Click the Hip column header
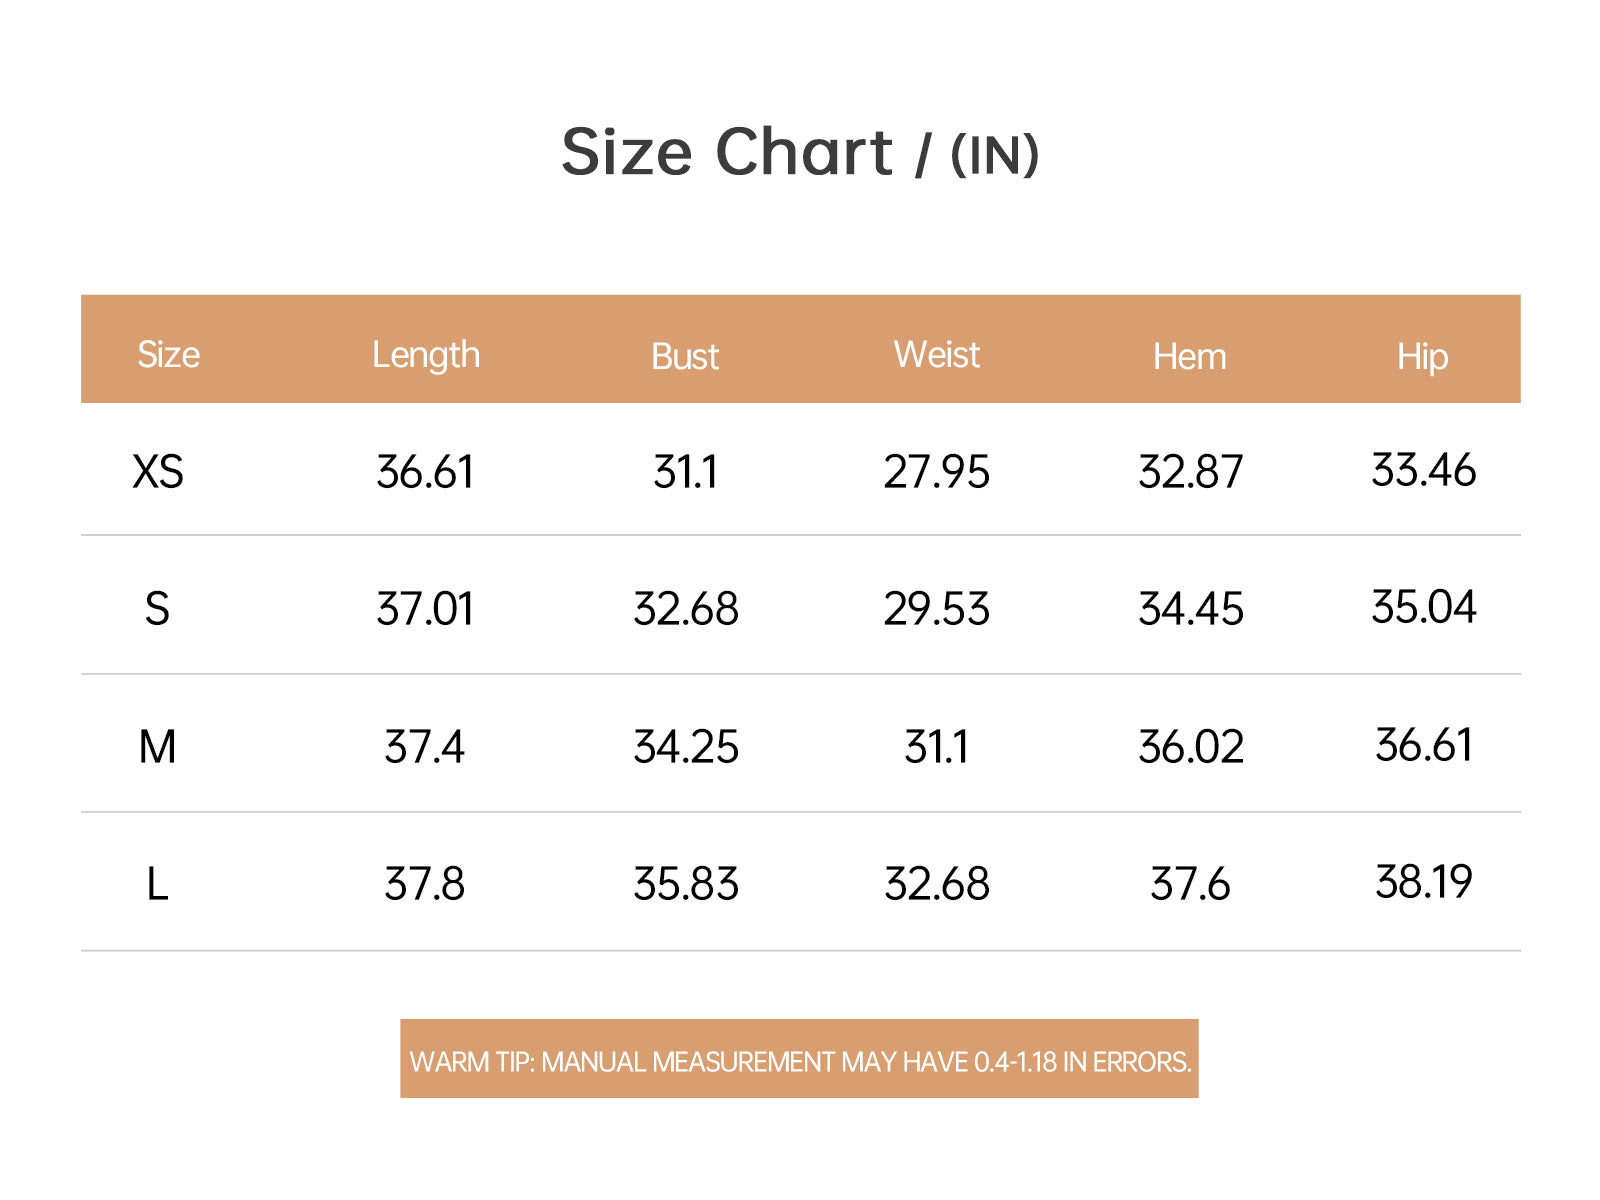The height and width of the screenshot is (1200, 1600). [1422, 358]
